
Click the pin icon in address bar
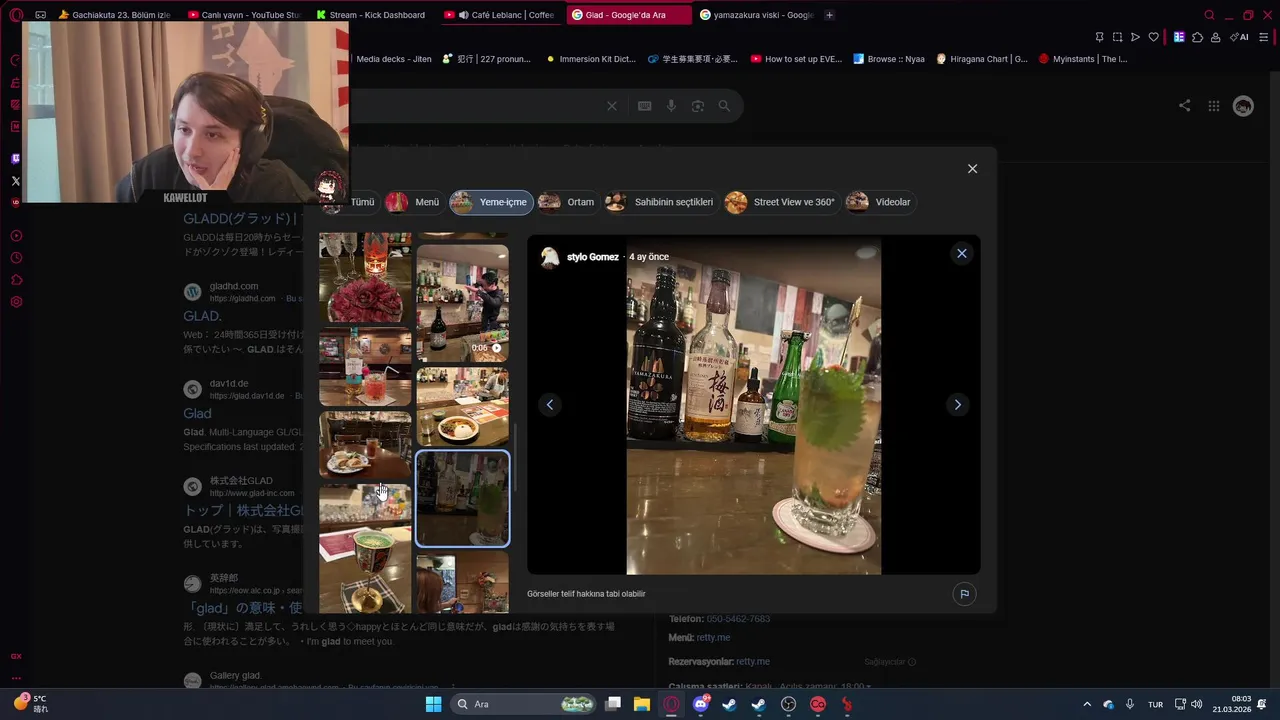(x=1099, y=37)
